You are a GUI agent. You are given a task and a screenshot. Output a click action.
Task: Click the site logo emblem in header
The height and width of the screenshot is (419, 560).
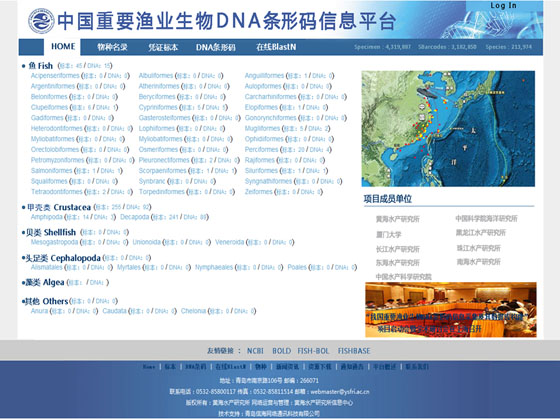click(x=41, y=21)
